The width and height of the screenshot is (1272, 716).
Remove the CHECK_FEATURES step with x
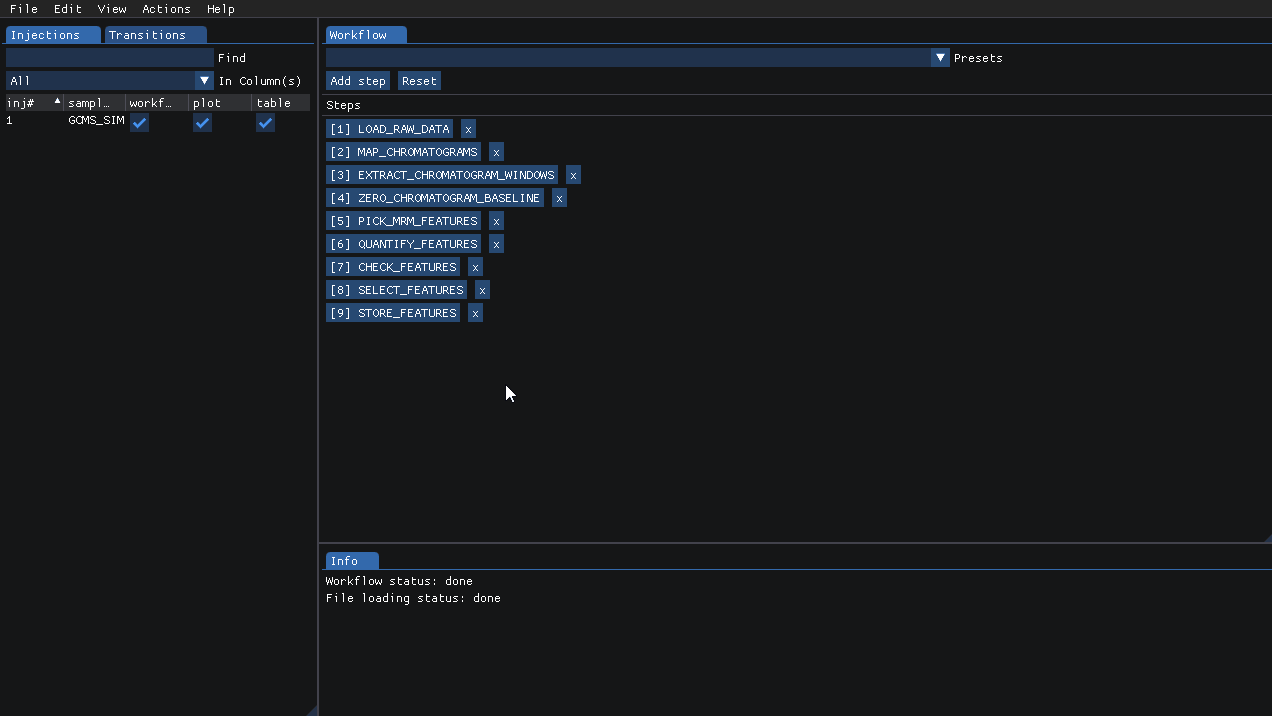475,267
